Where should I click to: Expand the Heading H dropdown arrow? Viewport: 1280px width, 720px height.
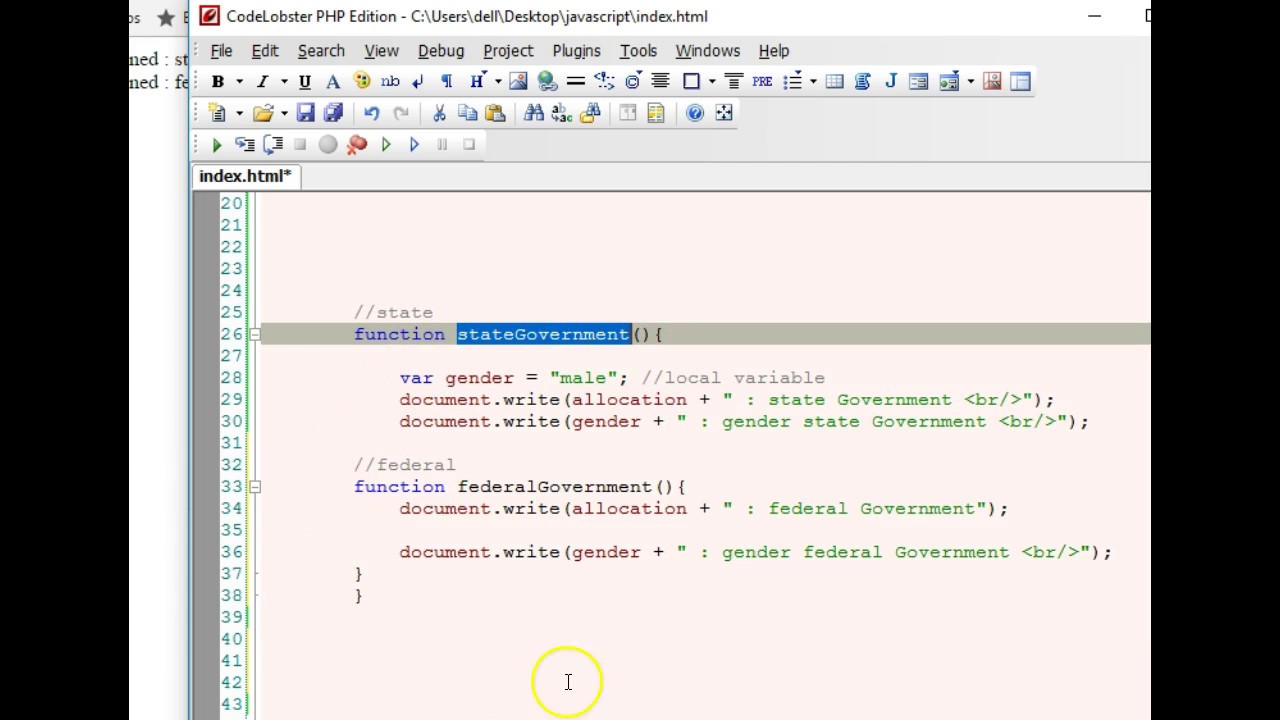(498, 82)
